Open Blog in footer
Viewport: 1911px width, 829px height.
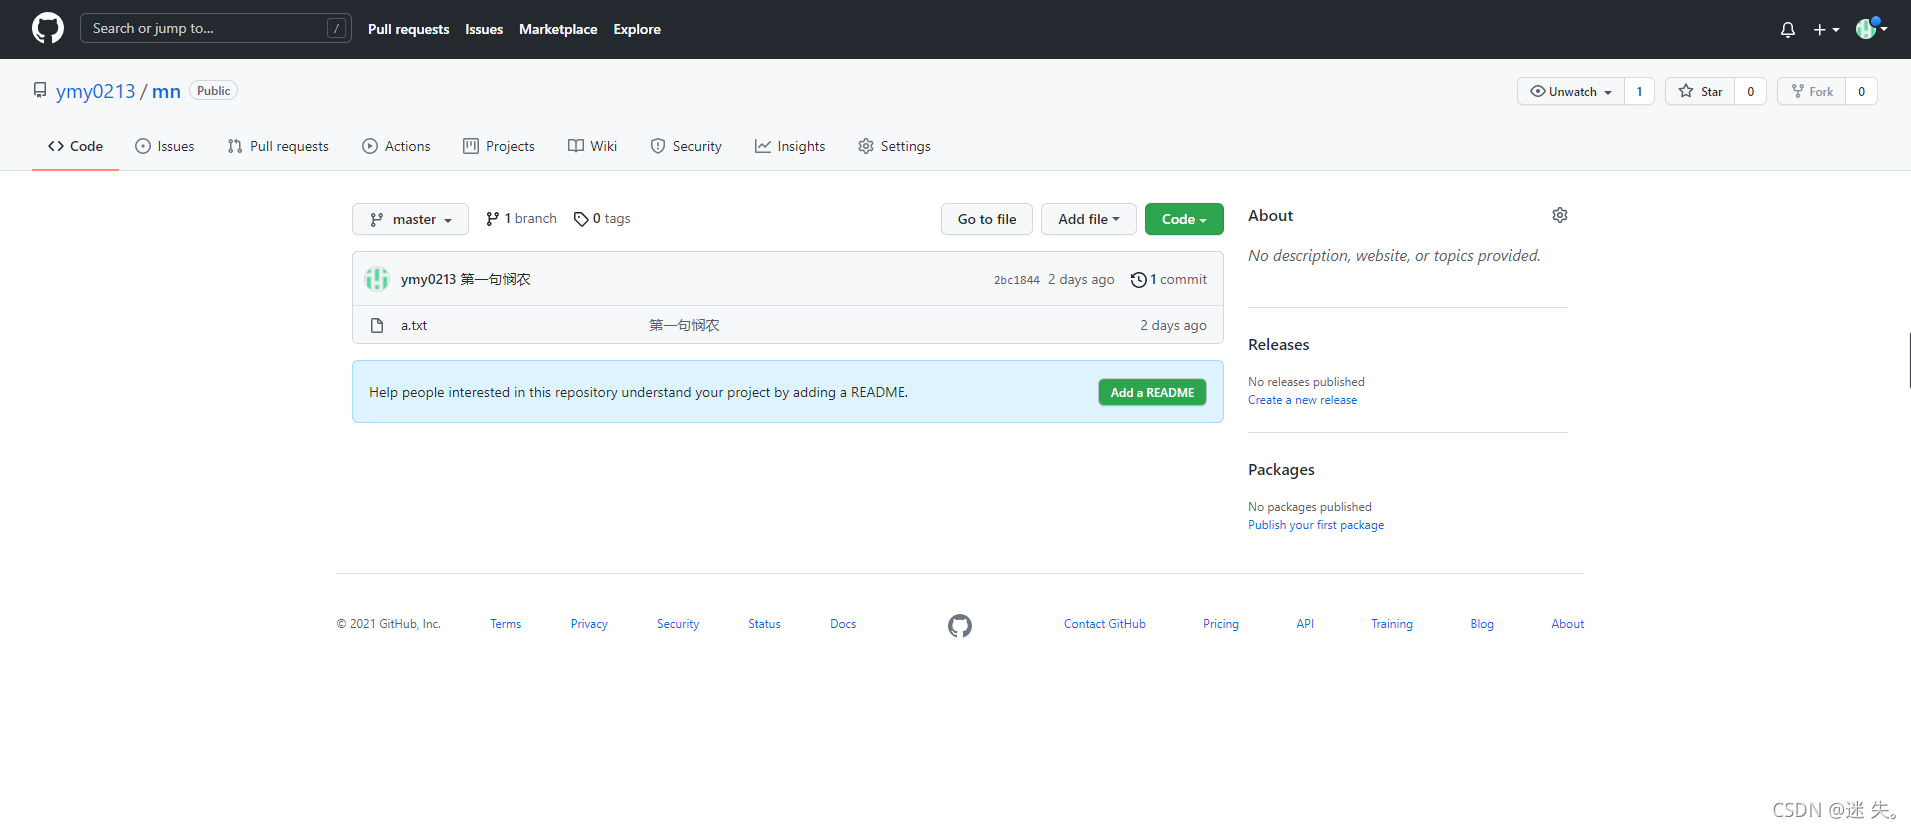pos(1482,624)
